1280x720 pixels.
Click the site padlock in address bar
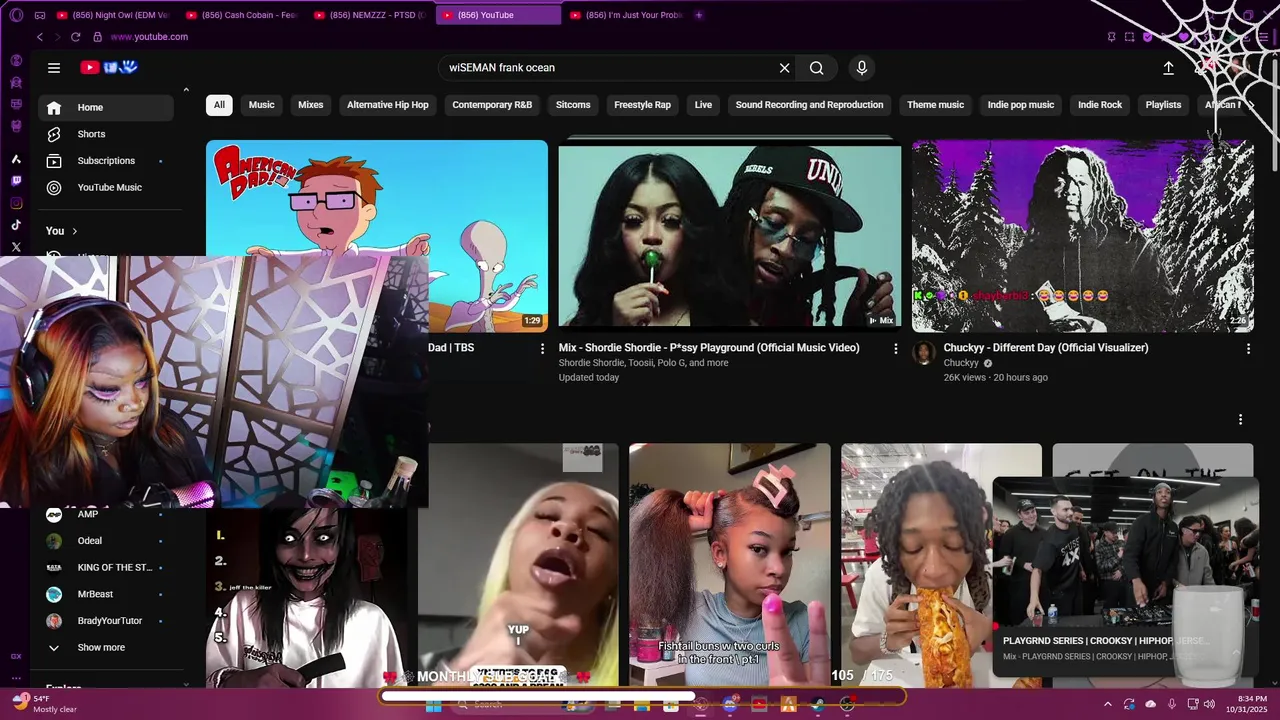tap(97, 37)
